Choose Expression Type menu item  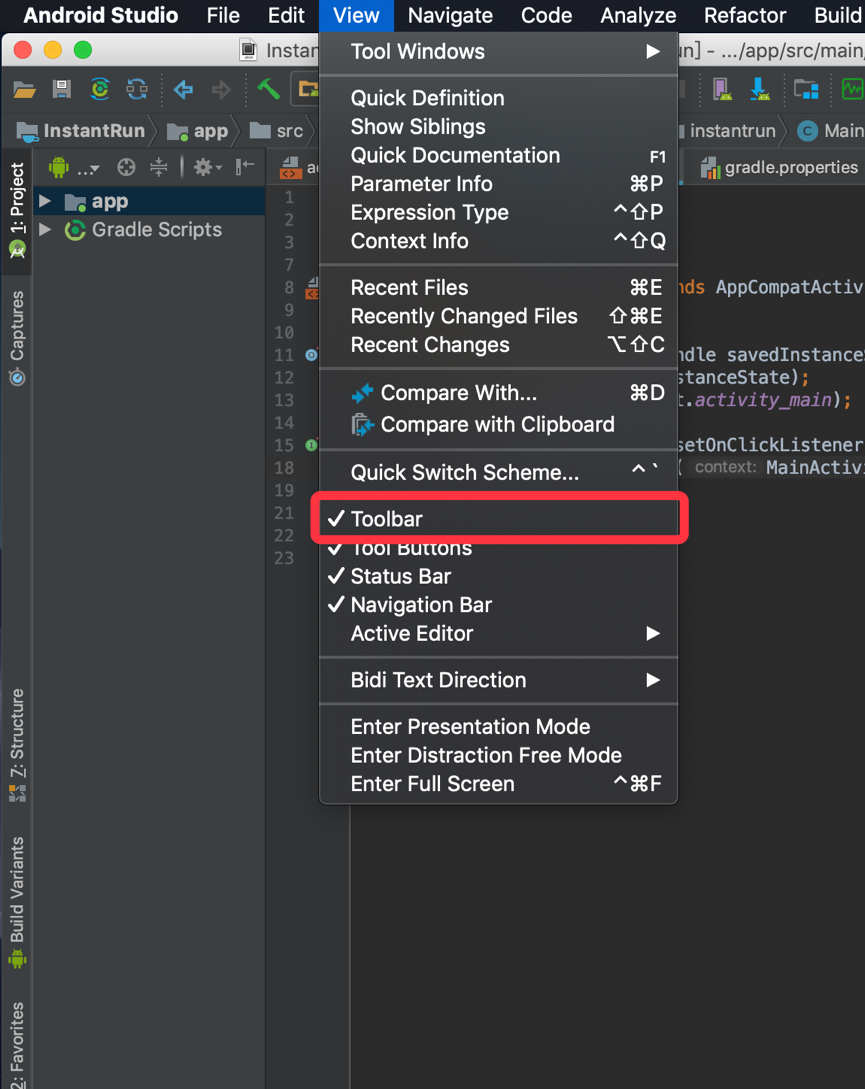tap(498, 212)
